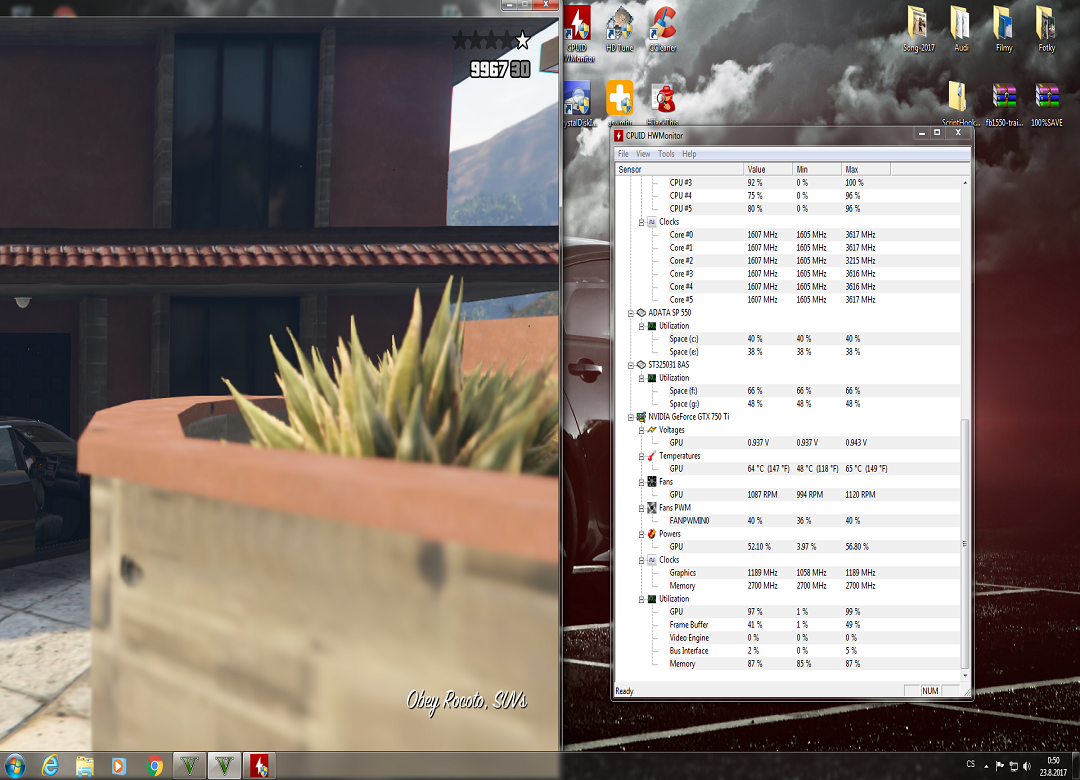Click the Min column header
This screenshot has width=1080, height=780.
point(817,170)
